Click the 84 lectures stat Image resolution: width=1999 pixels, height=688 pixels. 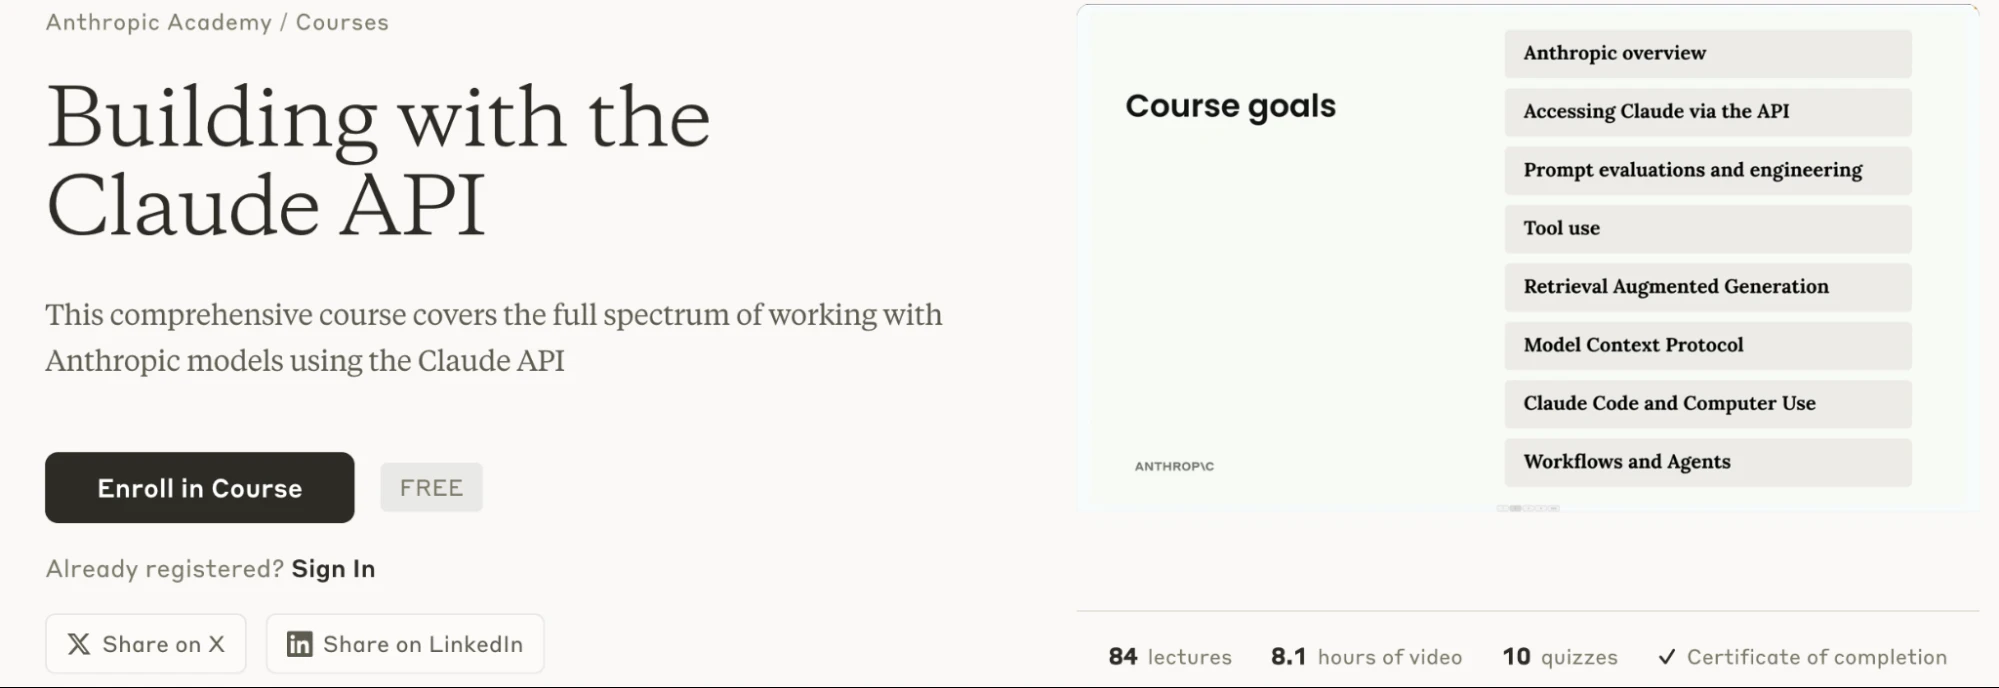pyautogui.click(x=1168, y=657)
